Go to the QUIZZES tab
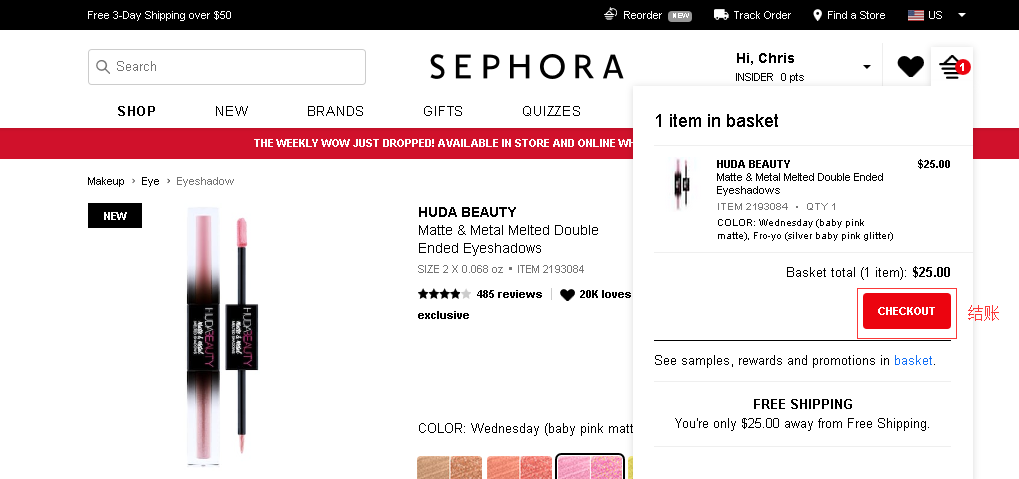The image size is (1019, 479). 551,111
